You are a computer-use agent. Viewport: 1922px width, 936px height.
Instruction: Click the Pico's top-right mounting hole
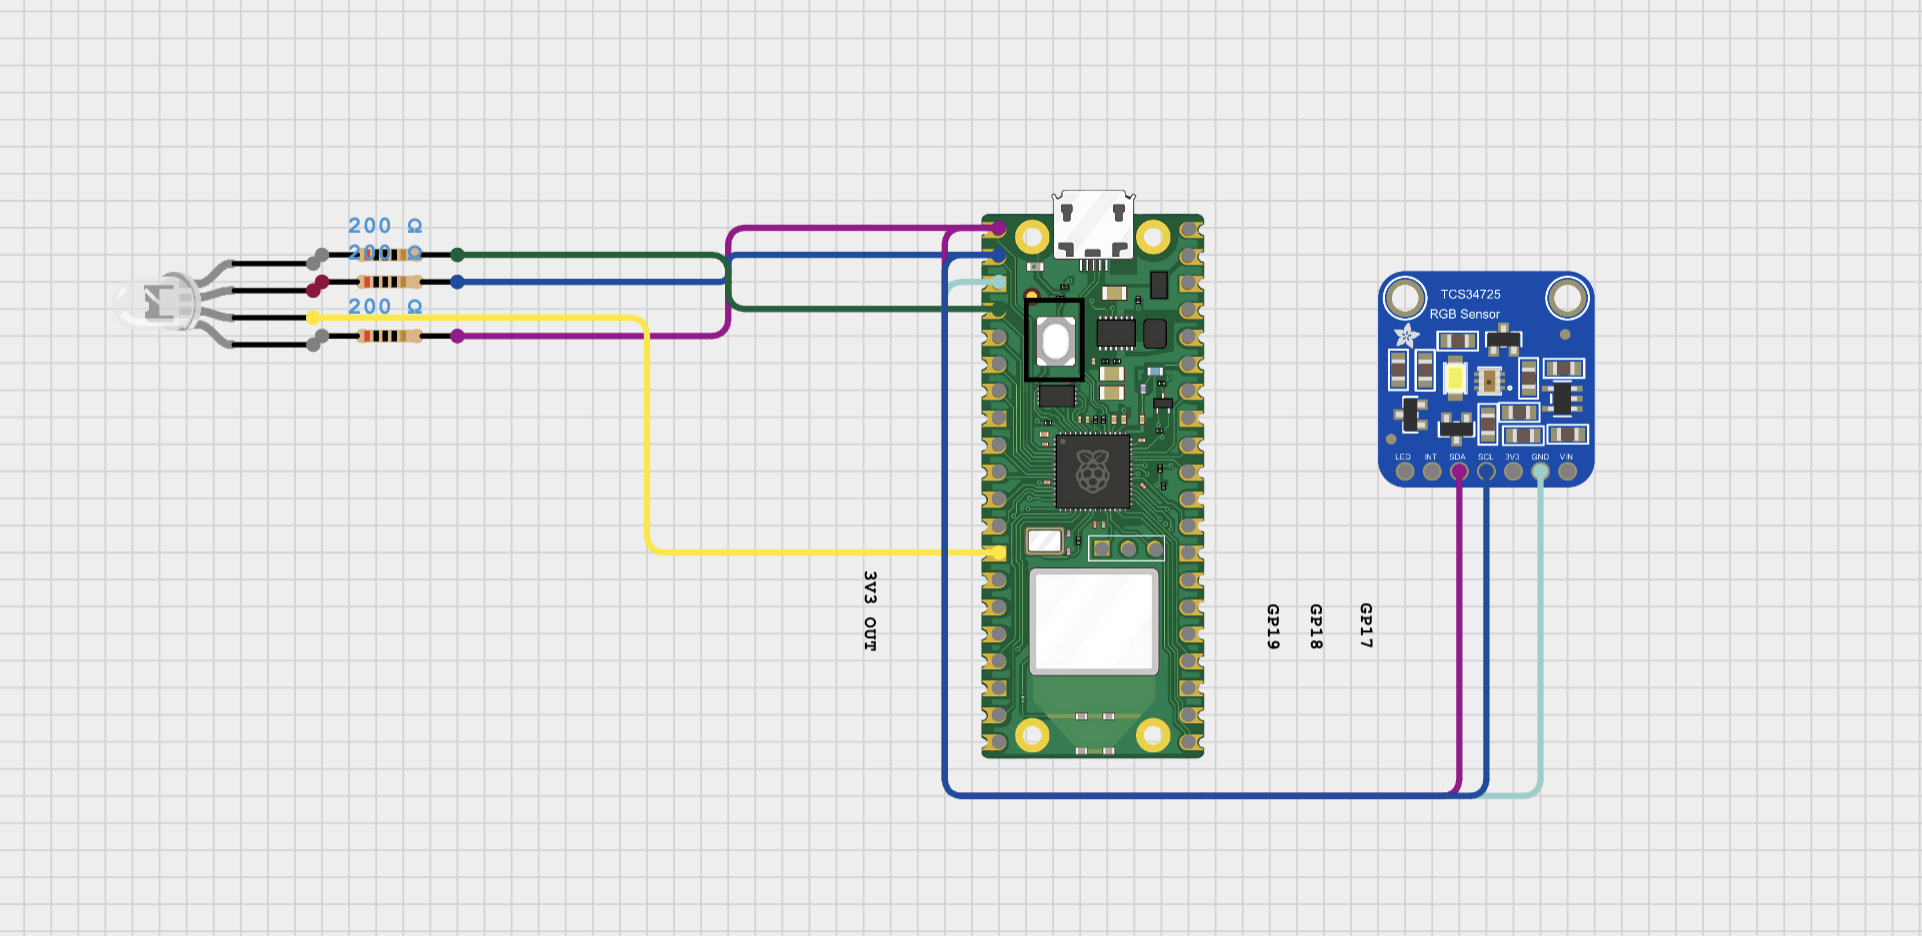(x=1153, y=237)
